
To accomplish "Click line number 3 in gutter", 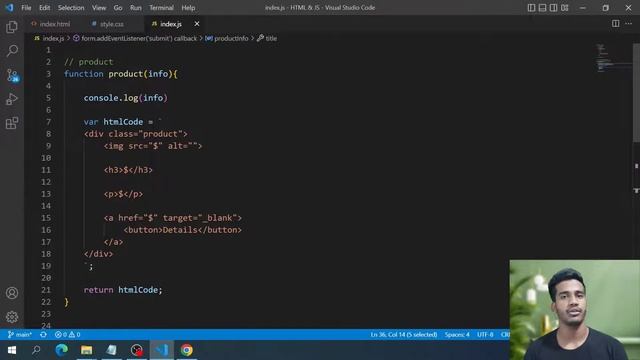I will pos(48,74).
